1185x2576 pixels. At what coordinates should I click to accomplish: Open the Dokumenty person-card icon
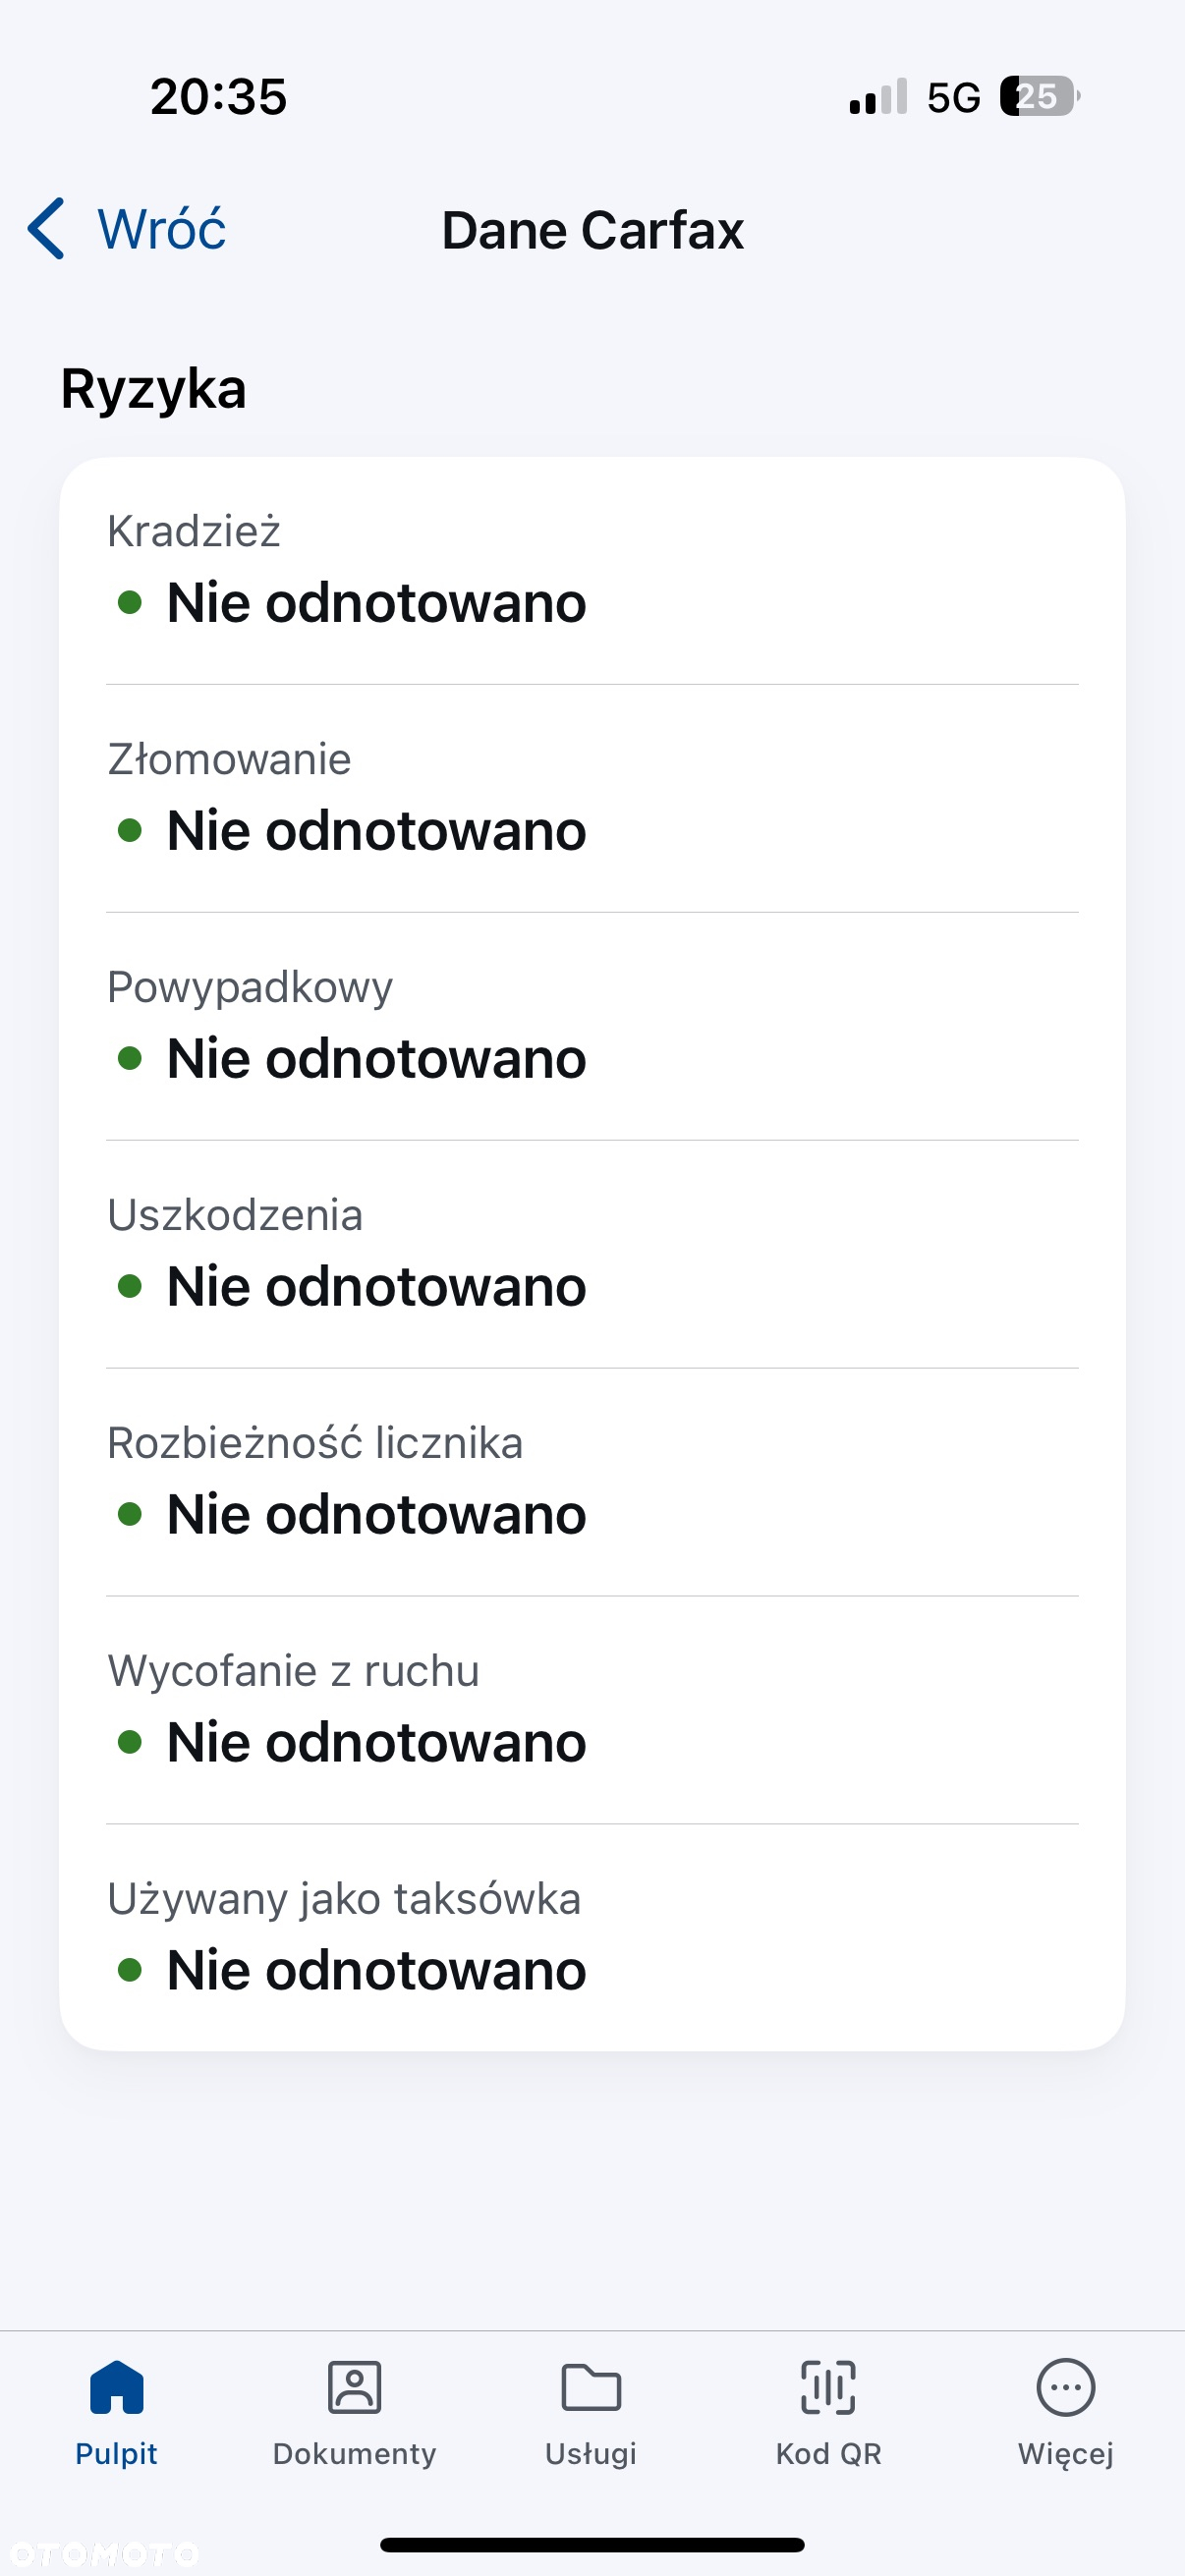tap(355, 2387)
